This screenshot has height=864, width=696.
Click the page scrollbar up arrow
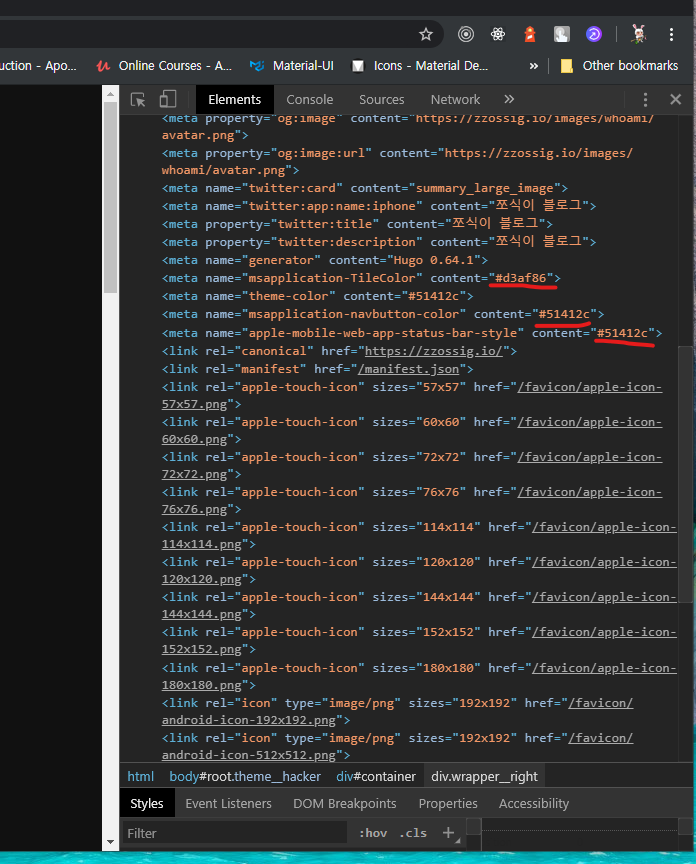[110, 94]
